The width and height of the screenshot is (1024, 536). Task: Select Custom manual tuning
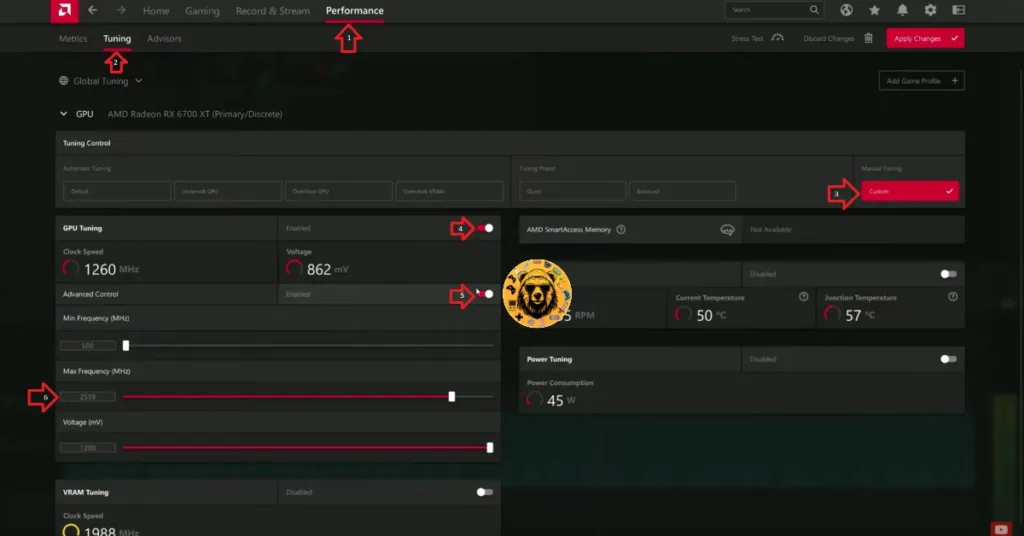910,191
